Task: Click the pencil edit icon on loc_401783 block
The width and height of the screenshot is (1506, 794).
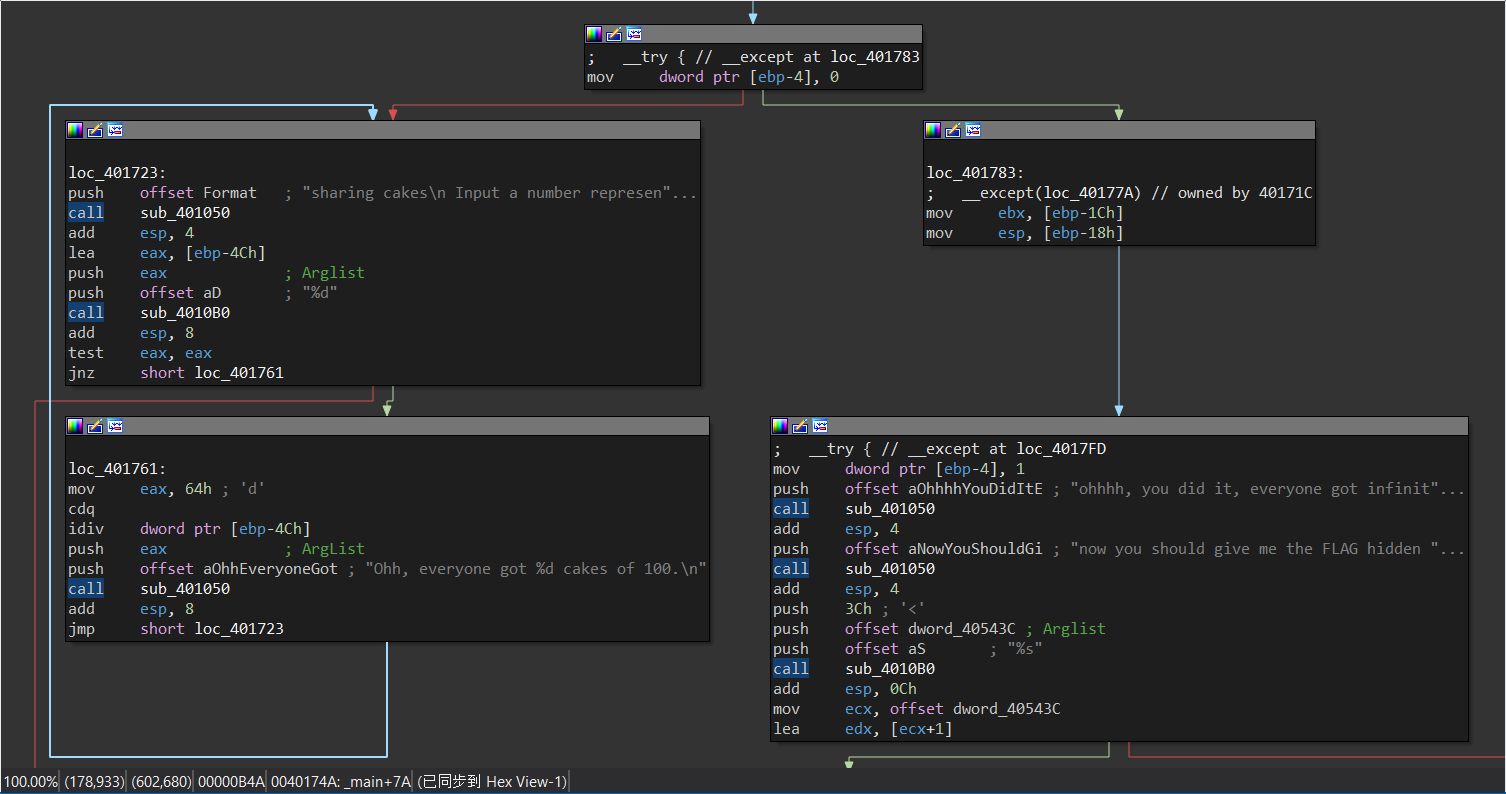Action: (953, 130)
